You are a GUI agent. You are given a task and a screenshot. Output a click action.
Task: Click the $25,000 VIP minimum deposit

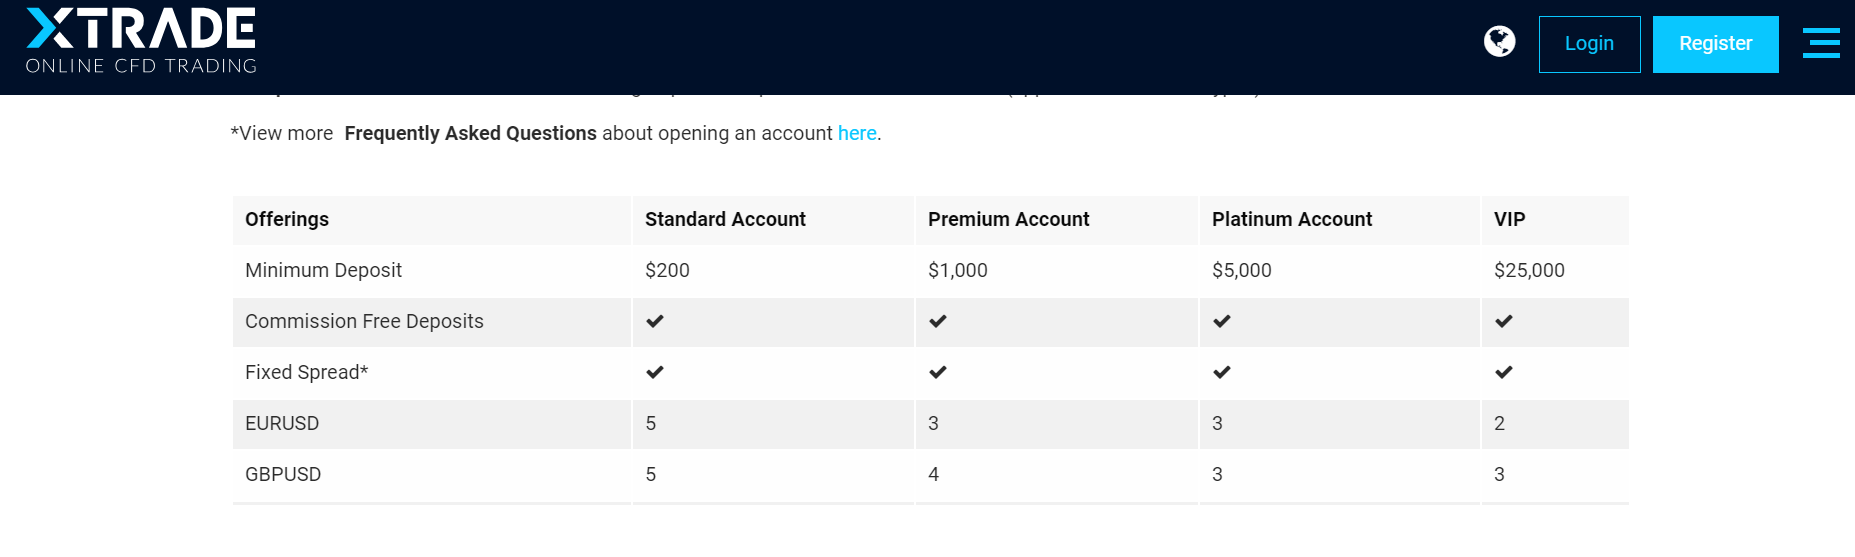[x=1529, y=270]
